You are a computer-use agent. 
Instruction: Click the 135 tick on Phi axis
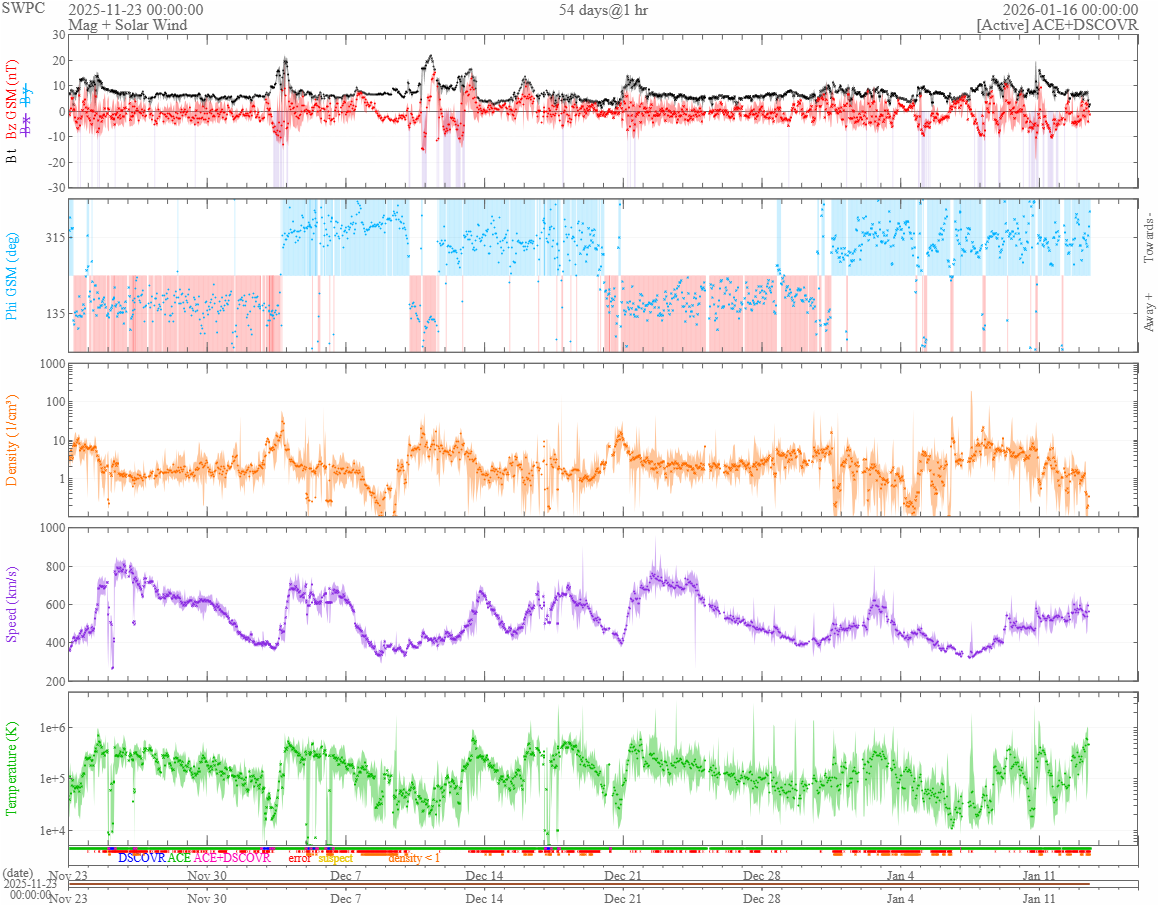pyautogui.click(x=55, y=313)
